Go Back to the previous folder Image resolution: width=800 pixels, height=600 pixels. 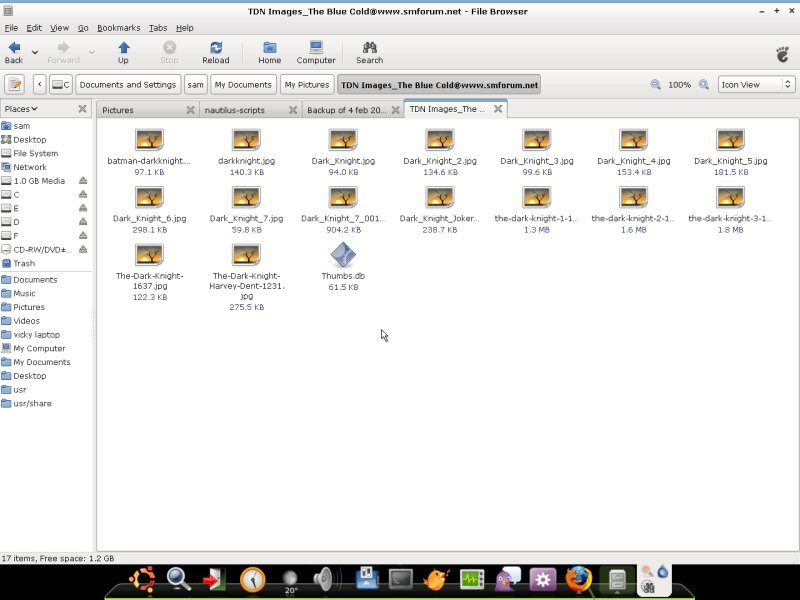(14, 53)
